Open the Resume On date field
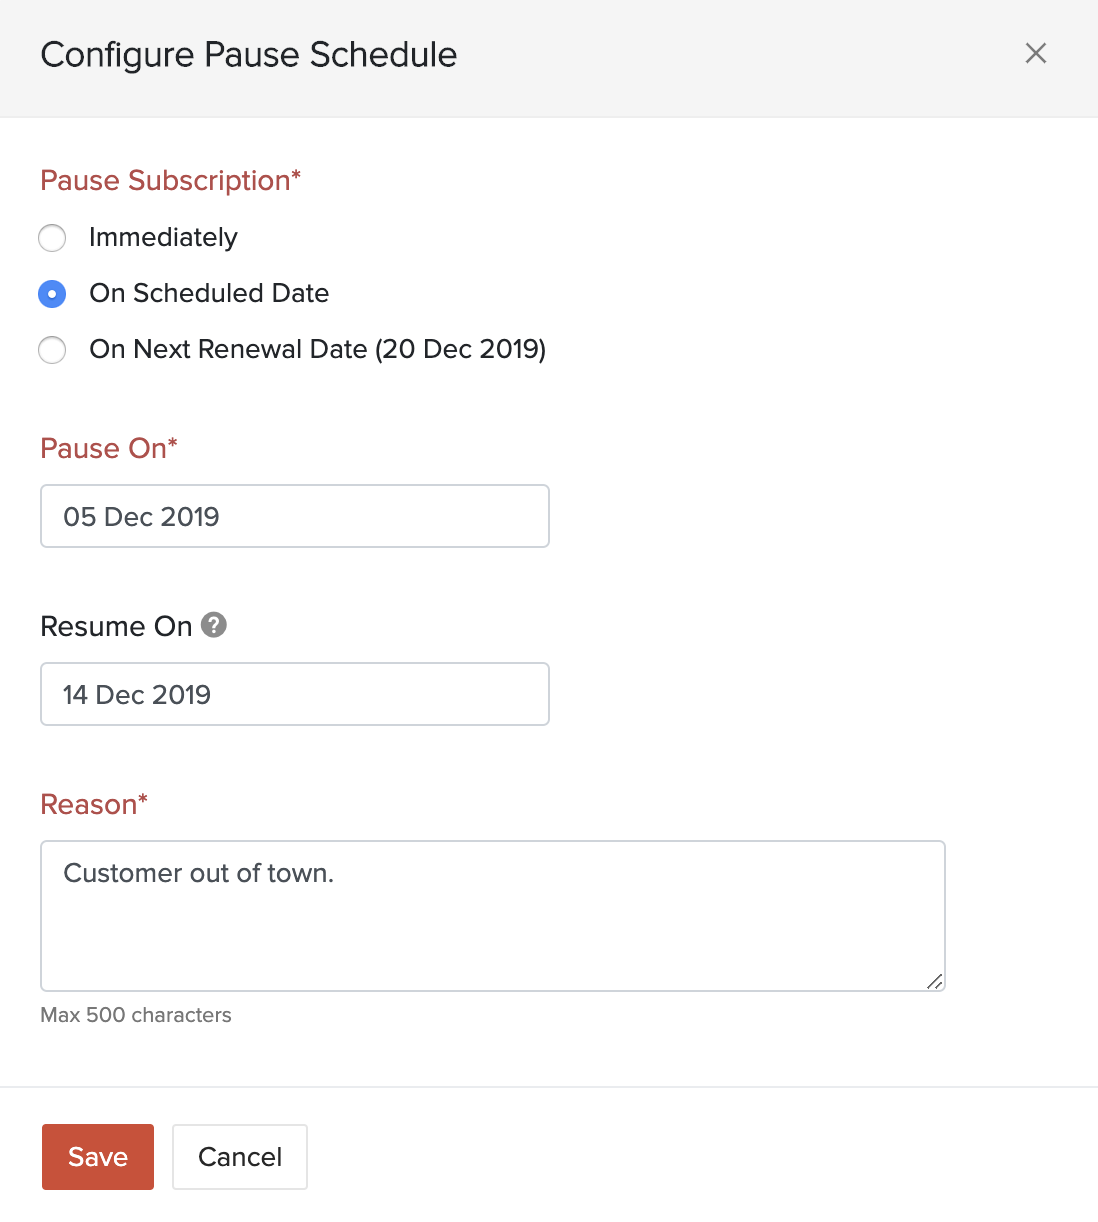Viewport: 1098px width, 1222px height. [294, 694]
